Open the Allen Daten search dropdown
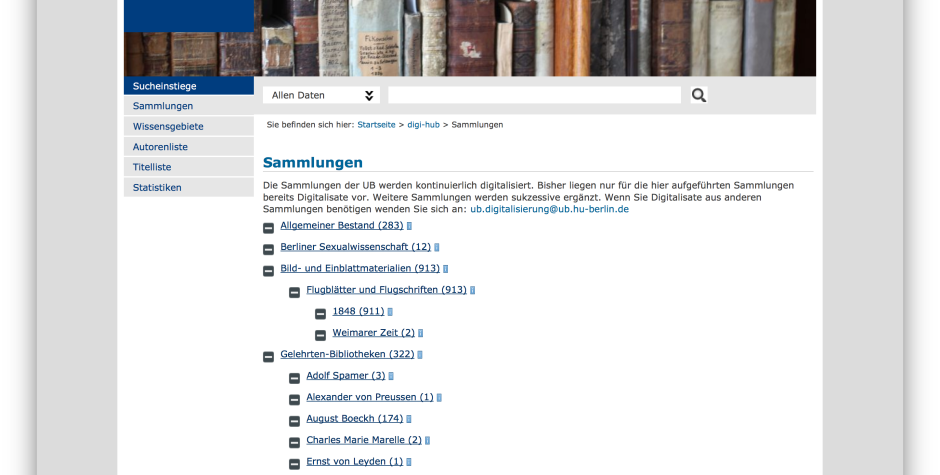The height and width of the screenshot is (475, 940). pyautogui.click(x=321, y=95)
